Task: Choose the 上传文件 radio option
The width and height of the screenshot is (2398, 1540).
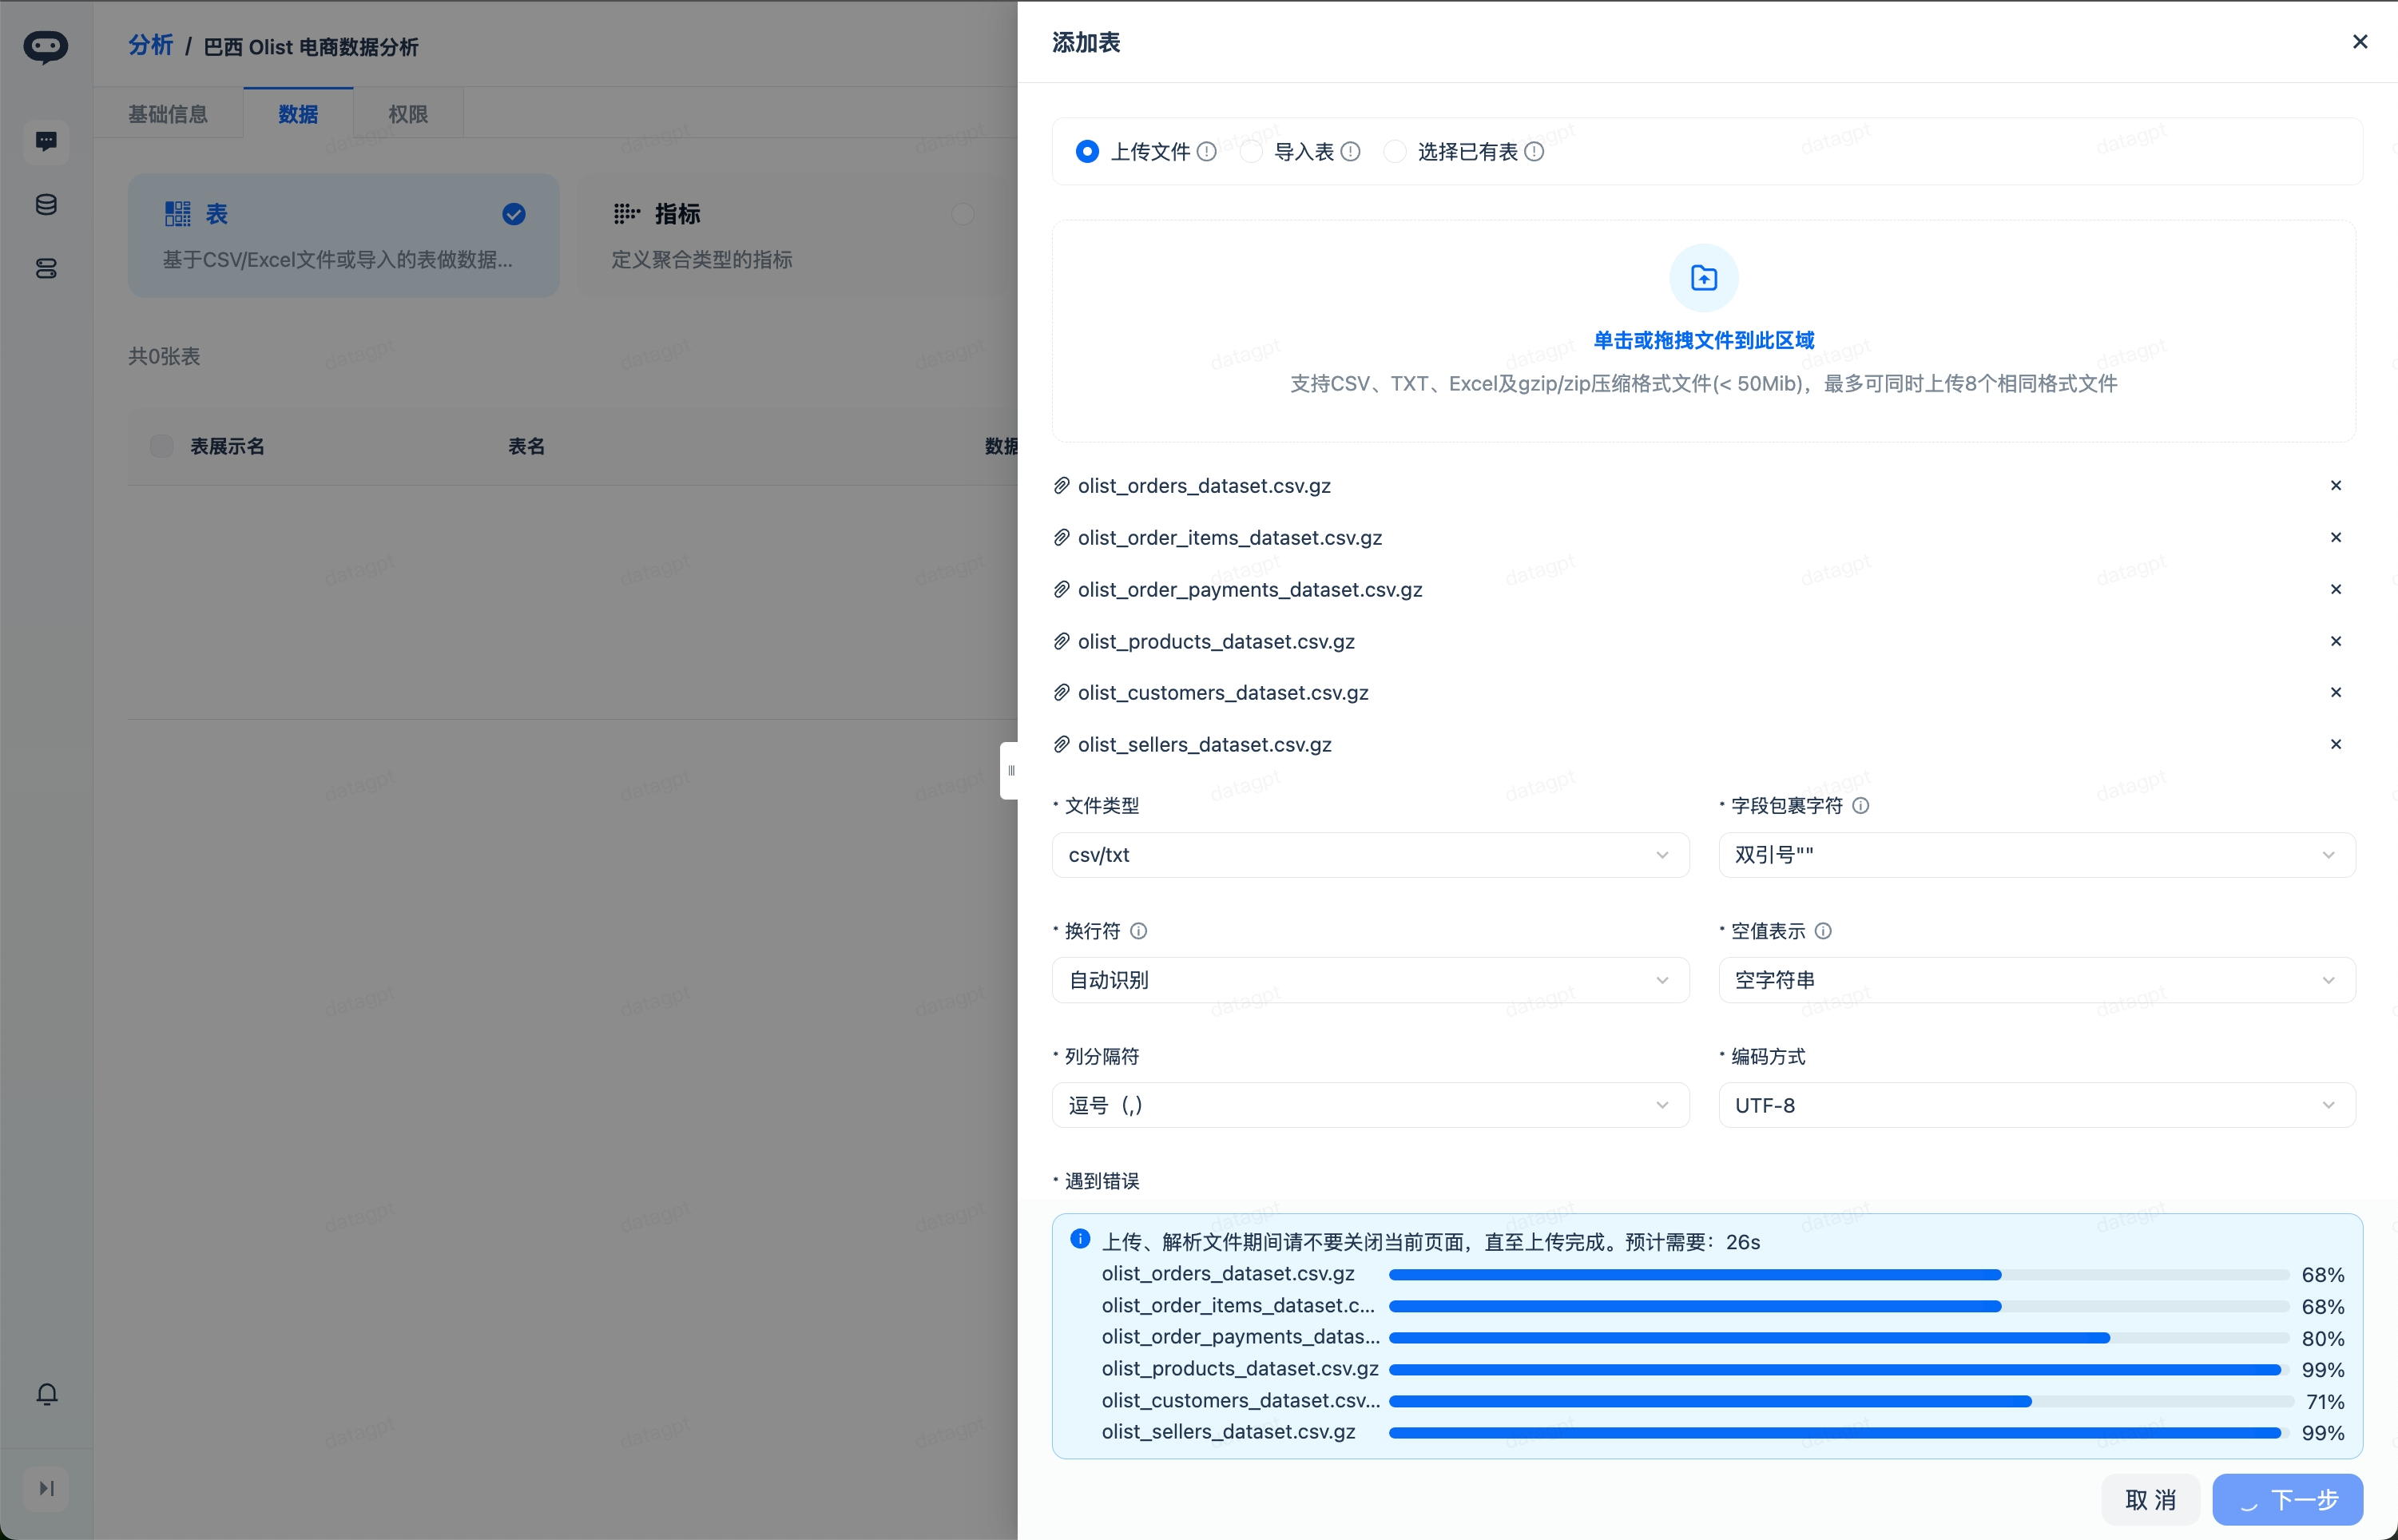Action: click(1087, 152)
